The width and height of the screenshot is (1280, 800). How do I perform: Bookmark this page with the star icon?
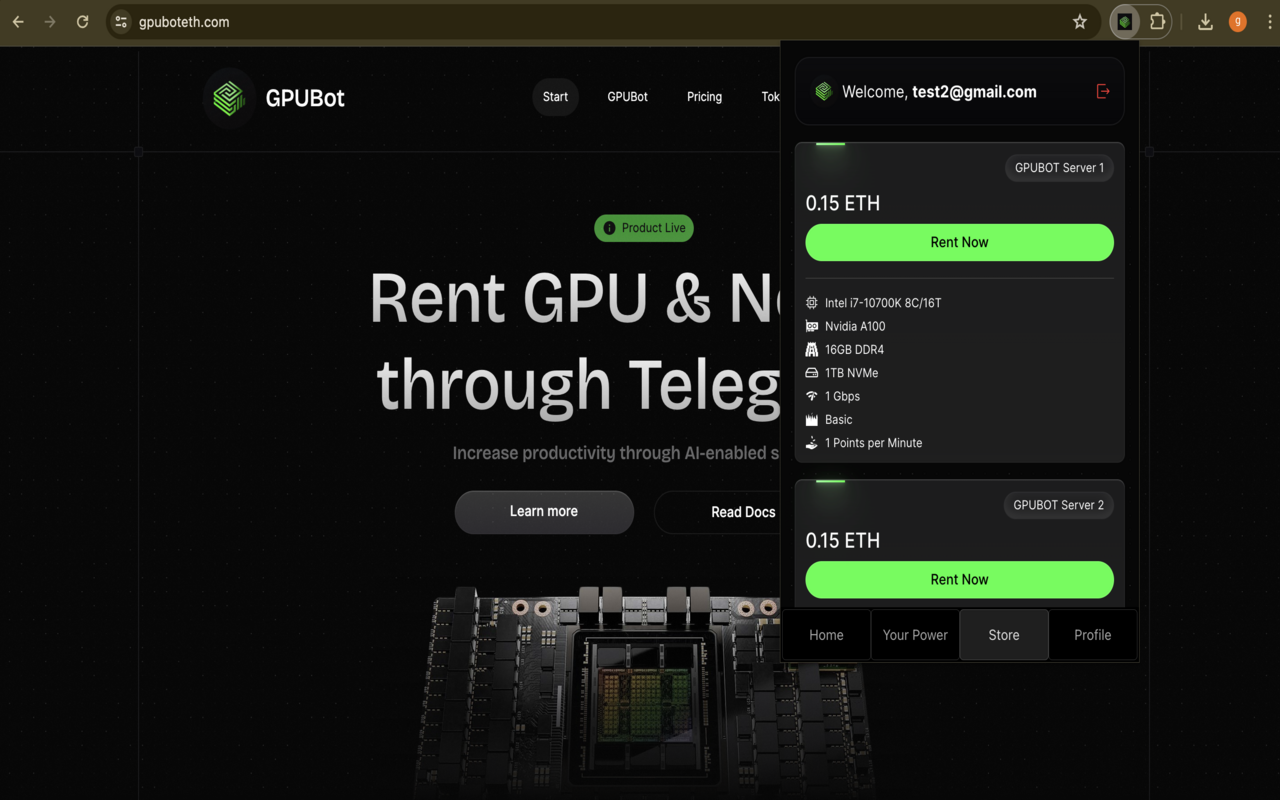[x=1080, y=22]
